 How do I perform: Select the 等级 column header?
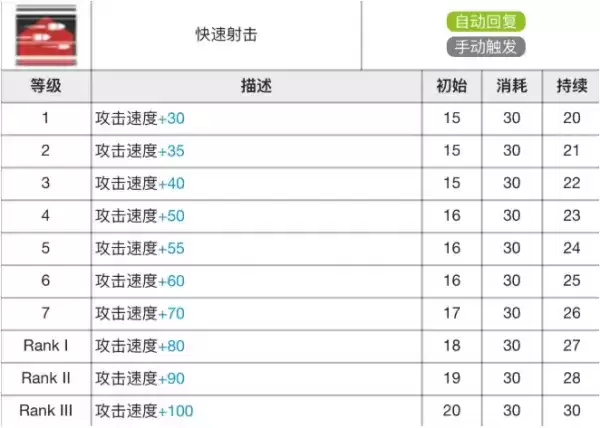pyautogui.click(x=45, y=86)
